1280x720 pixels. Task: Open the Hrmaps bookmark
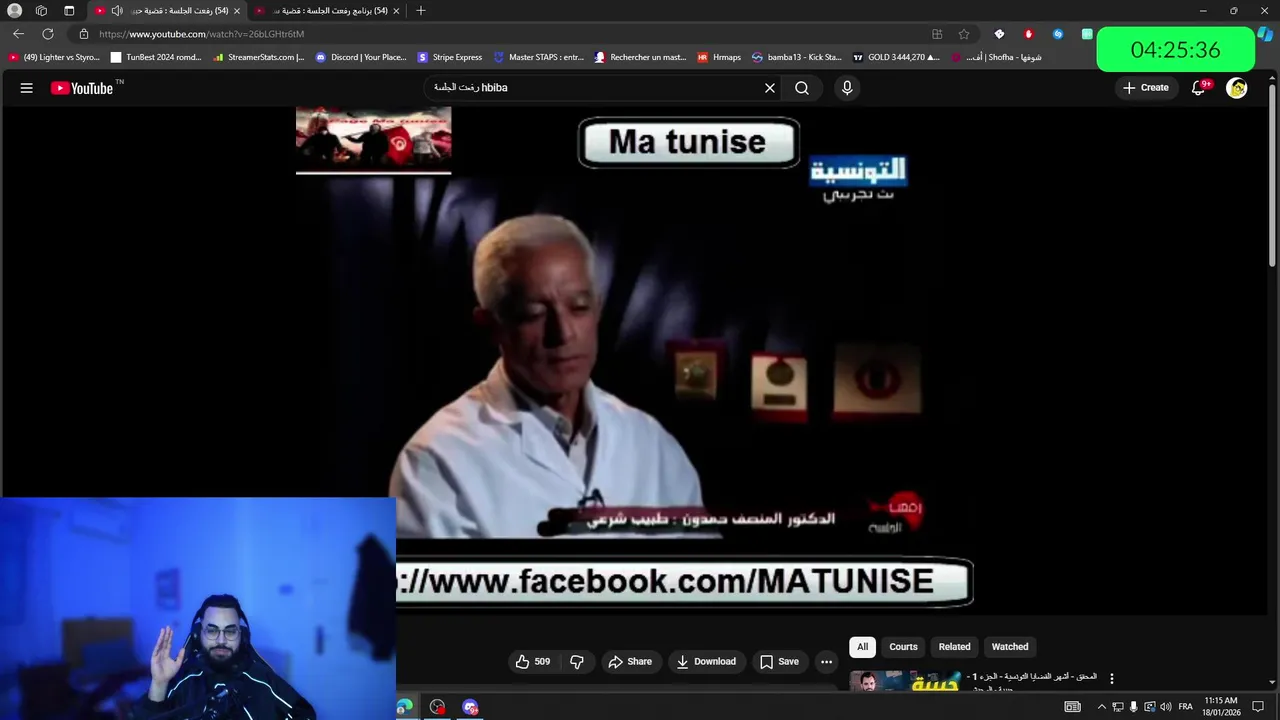[x=719, y=57]
